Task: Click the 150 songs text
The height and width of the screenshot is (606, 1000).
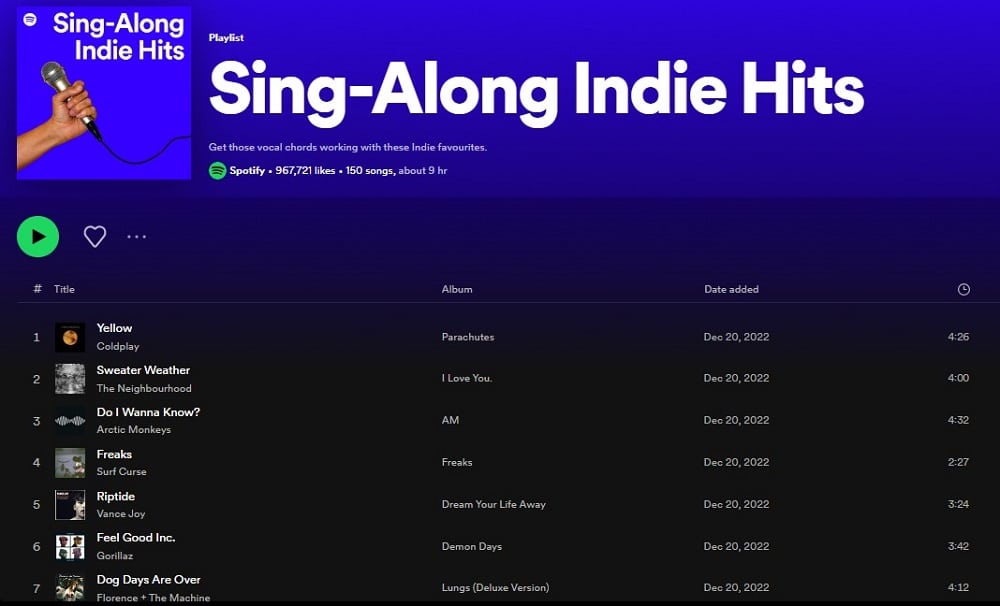Action: coord(370,170)
